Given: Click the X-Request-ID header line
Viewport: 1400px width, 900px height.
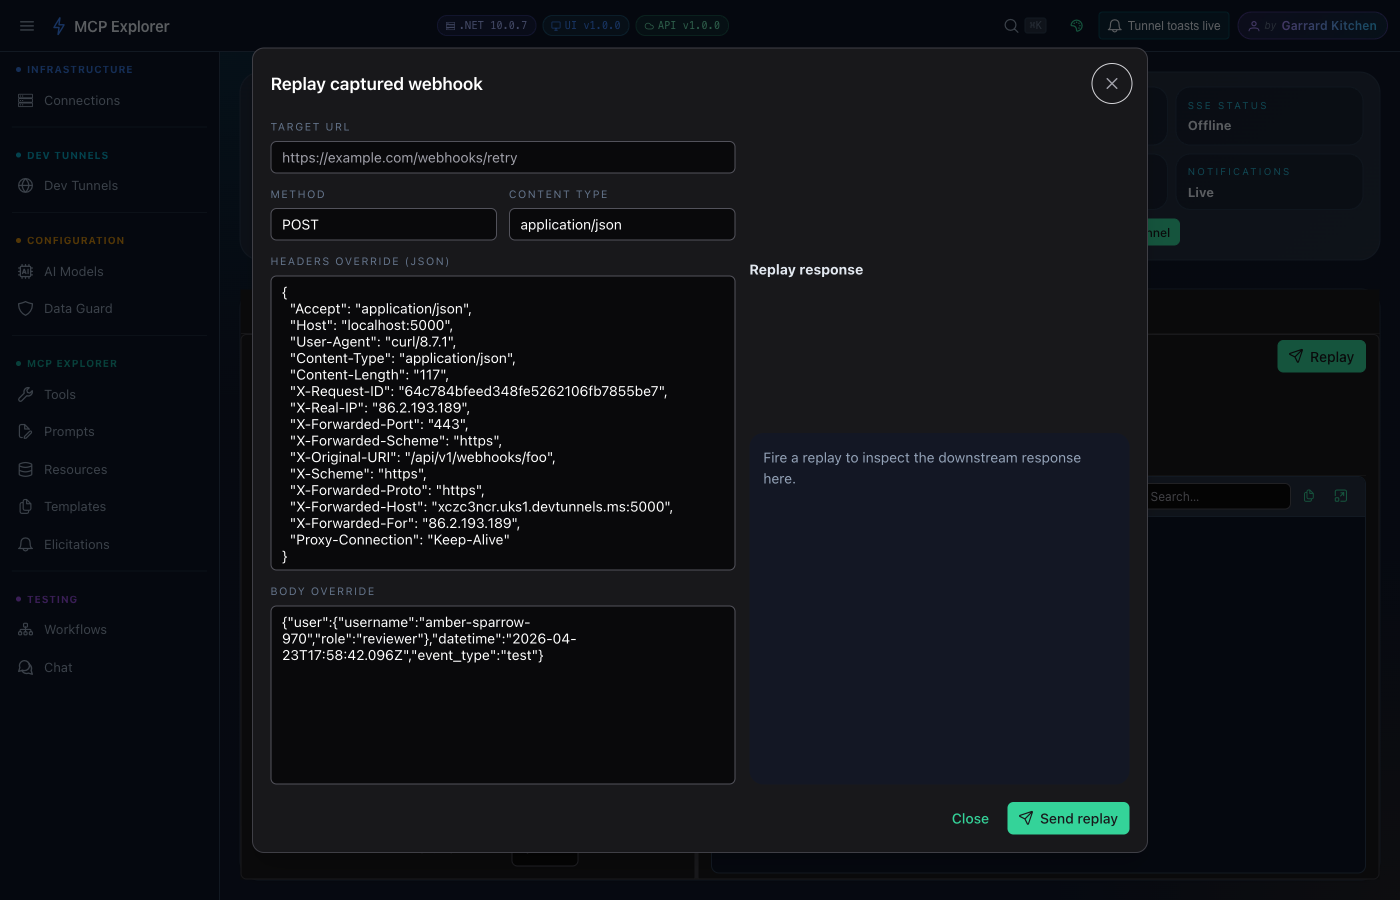Looking at the screenshot, I should (479, 391).
